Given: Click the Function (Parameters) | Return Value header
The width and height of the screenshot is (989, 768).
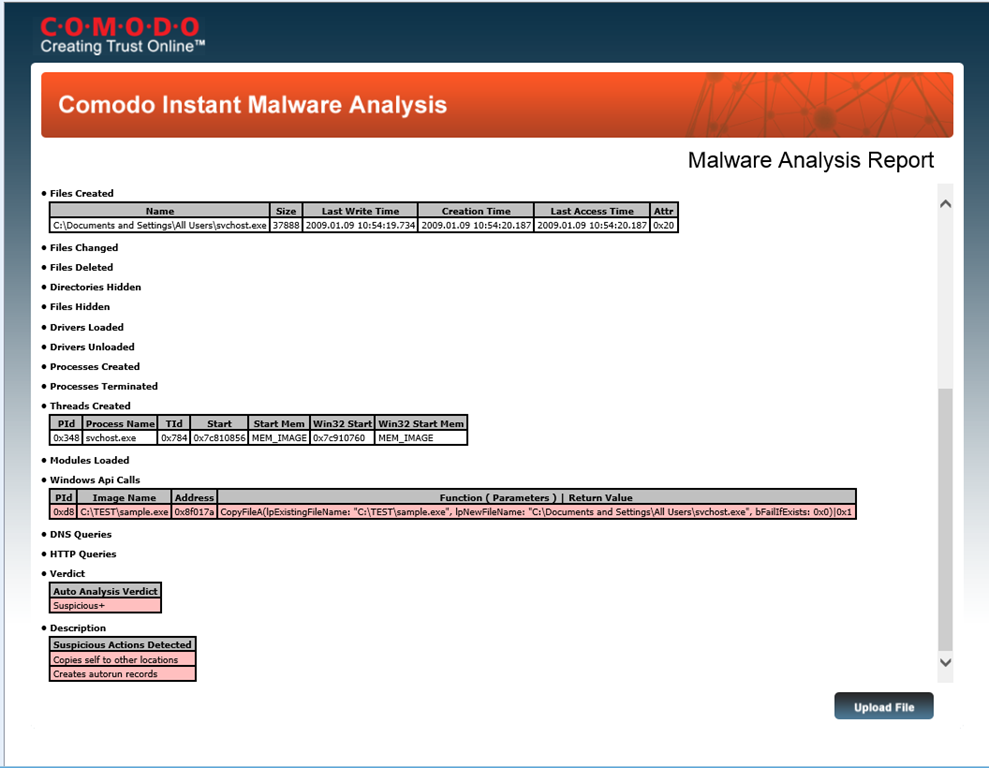Looking at the screenshot, I should coord(536,497).
